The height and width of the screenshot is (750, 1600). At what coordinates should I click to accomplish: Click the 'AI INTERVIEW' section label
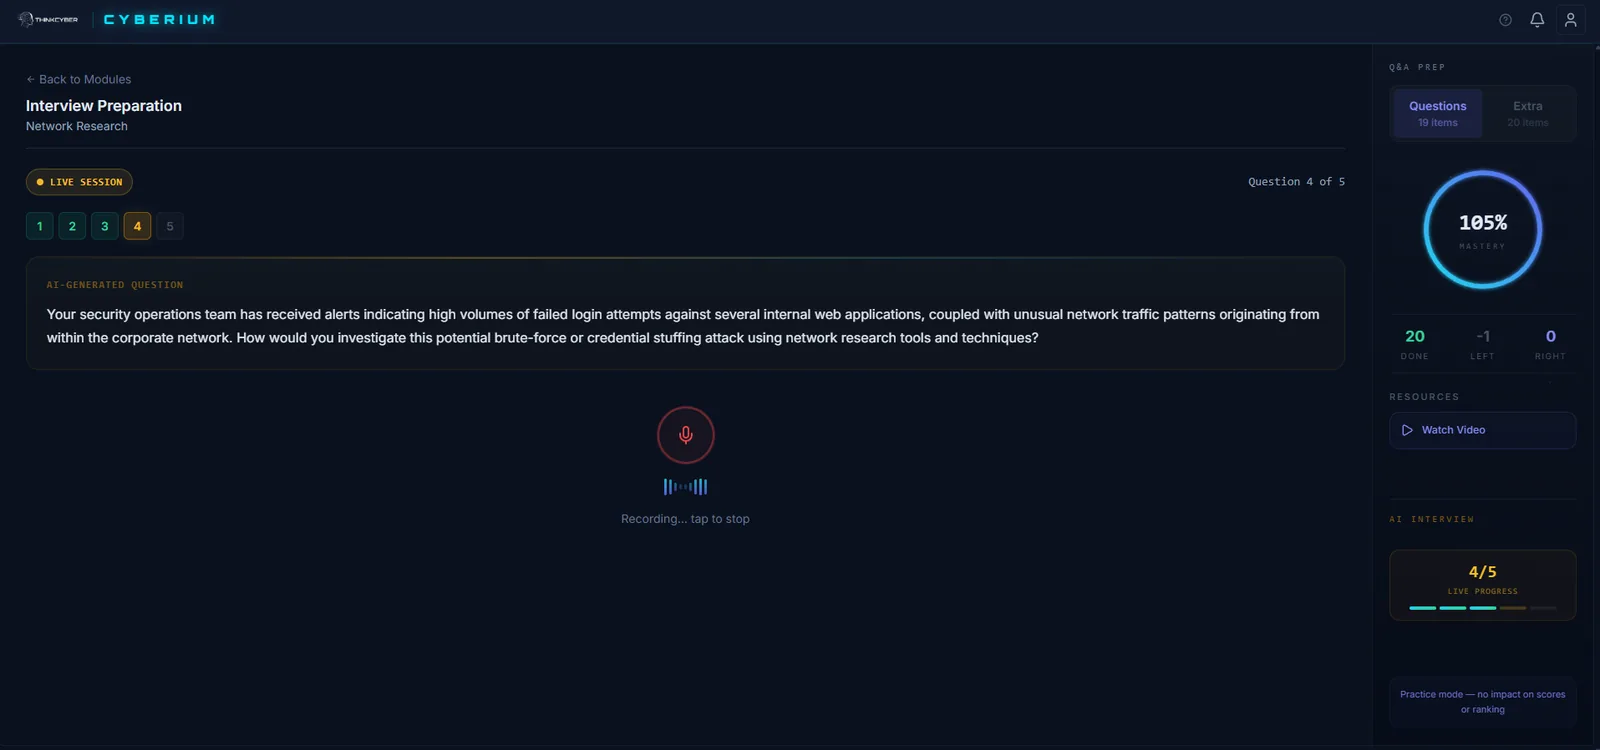click(x=1432, y=519)
